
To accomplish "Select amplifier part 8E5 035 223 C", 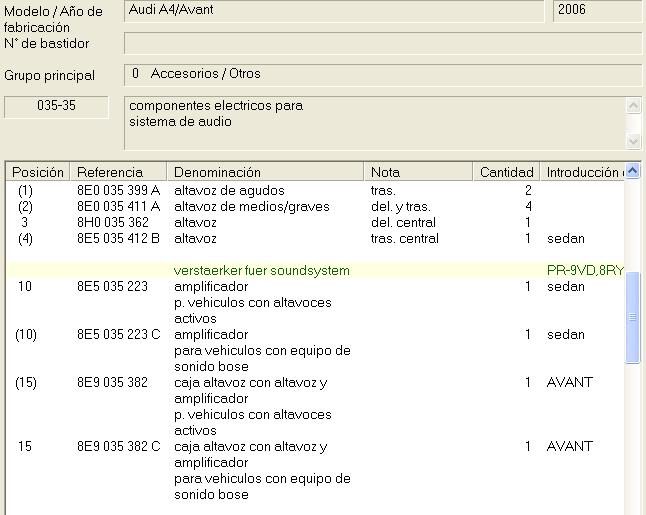I will [118, 335].
